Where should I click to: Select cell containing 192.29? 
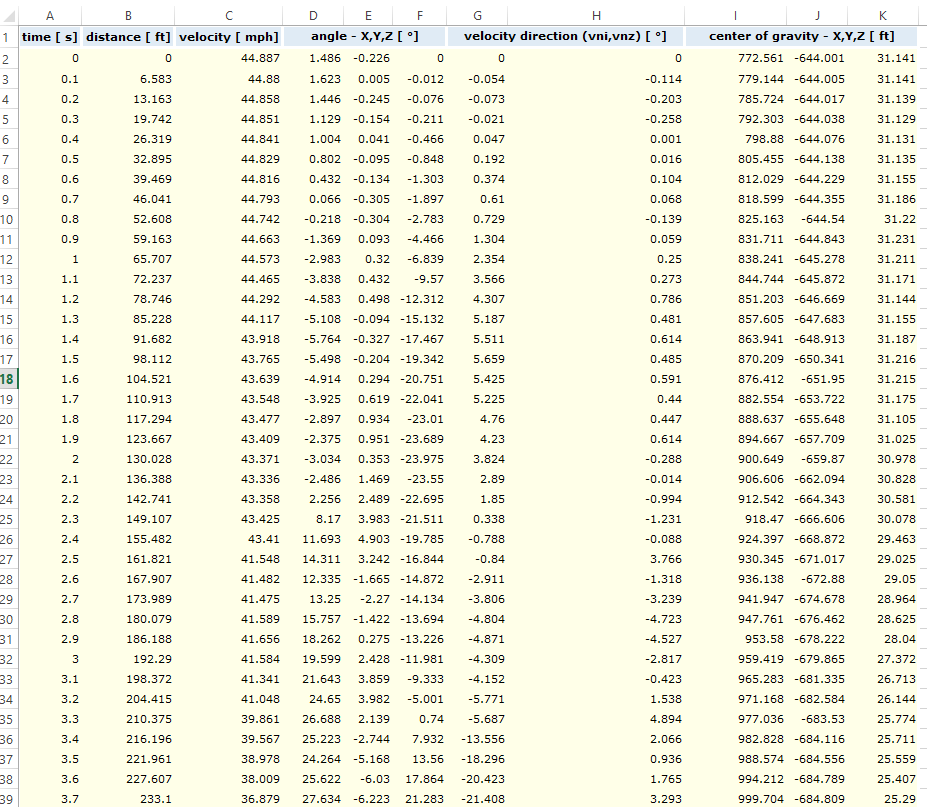click(x=128, y=659)
